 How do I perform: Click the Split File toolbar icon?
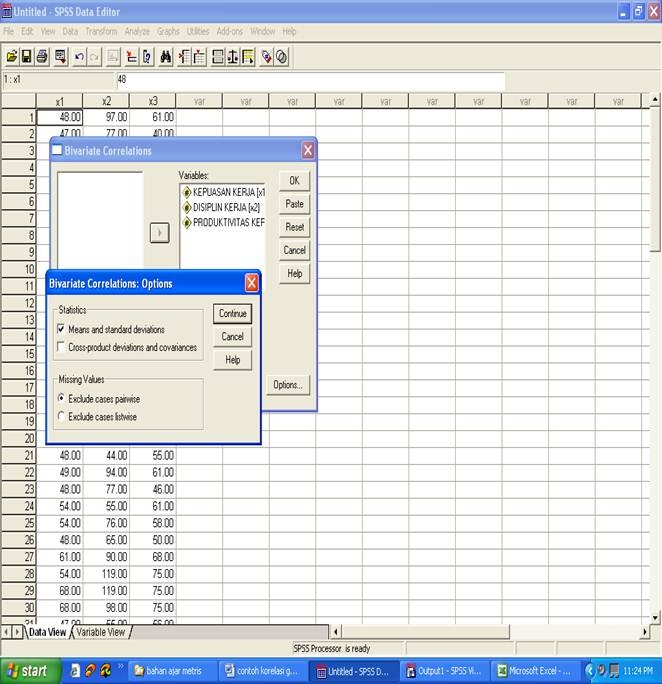(218, 57)
